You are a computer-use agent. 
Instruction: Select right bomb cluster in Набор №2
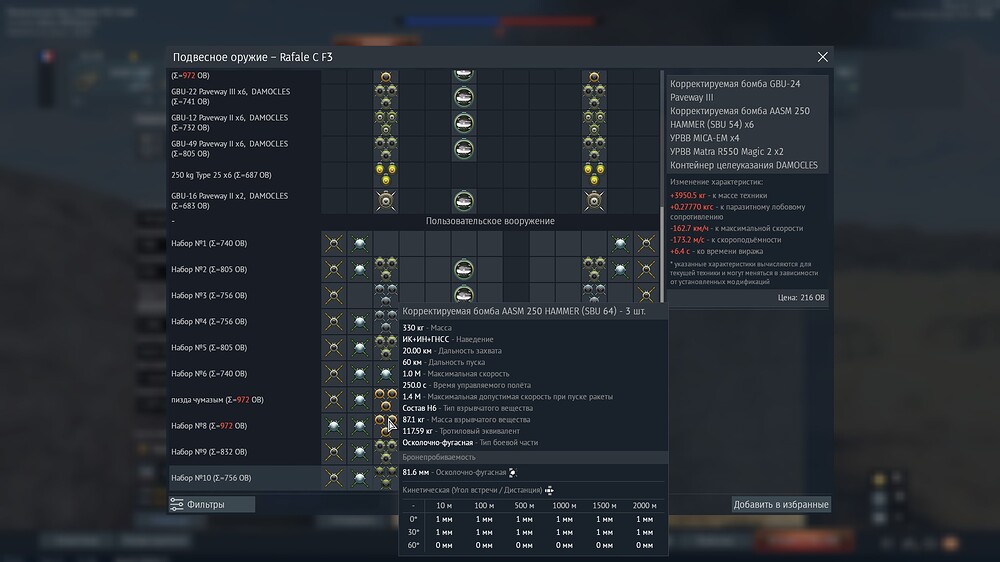pyautogui.click(x=594, y=269)
